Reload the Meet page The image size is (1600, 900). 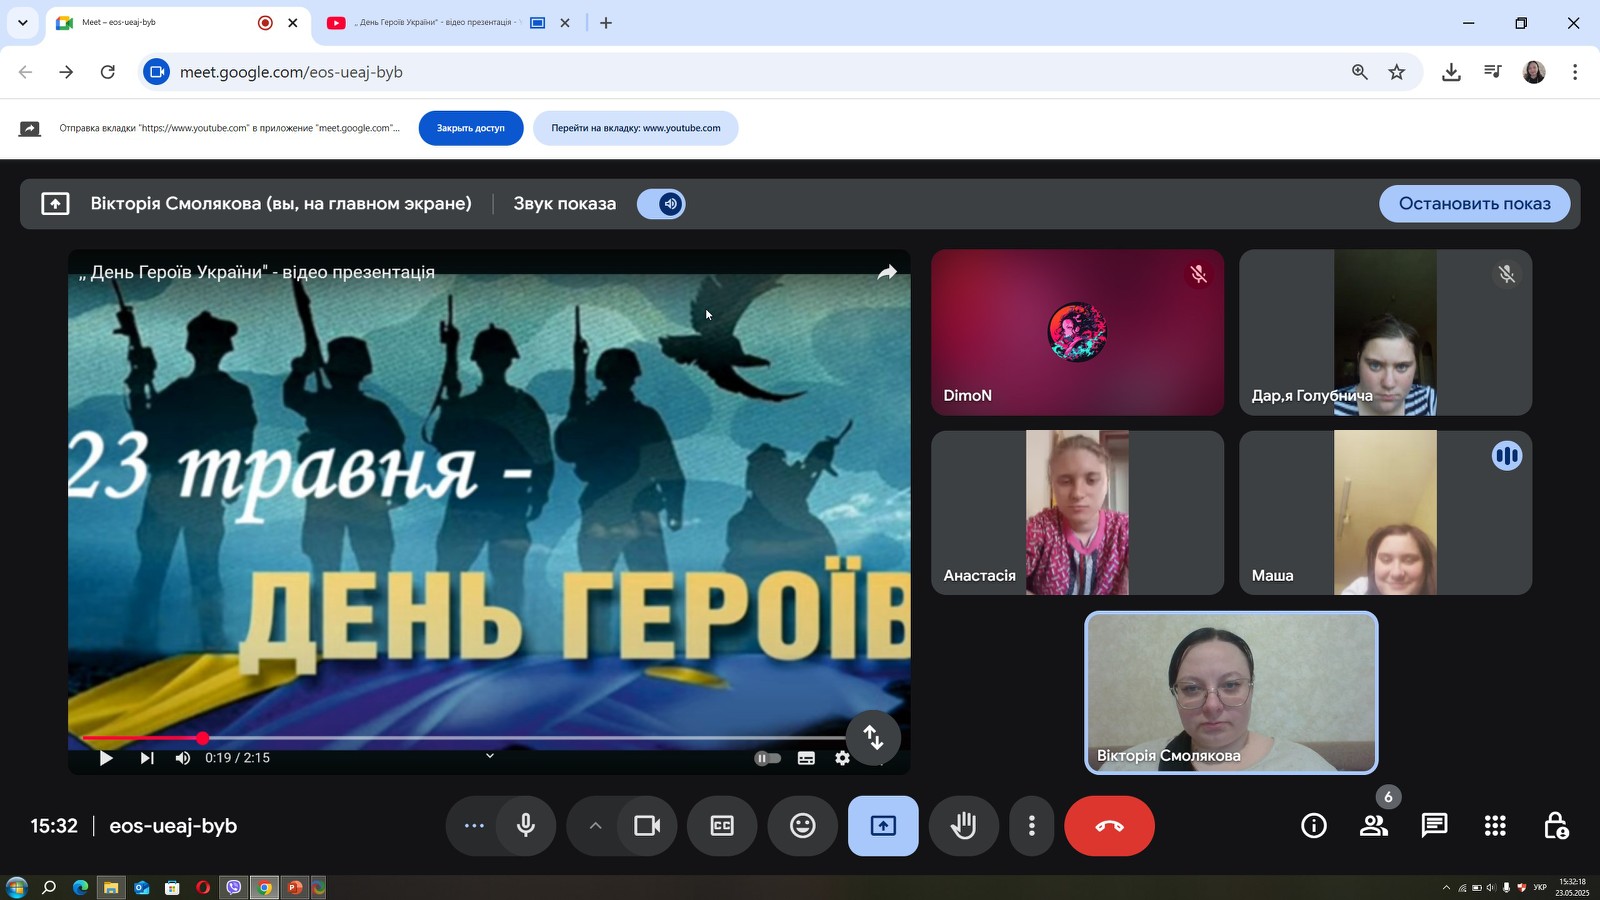(108, 72)
